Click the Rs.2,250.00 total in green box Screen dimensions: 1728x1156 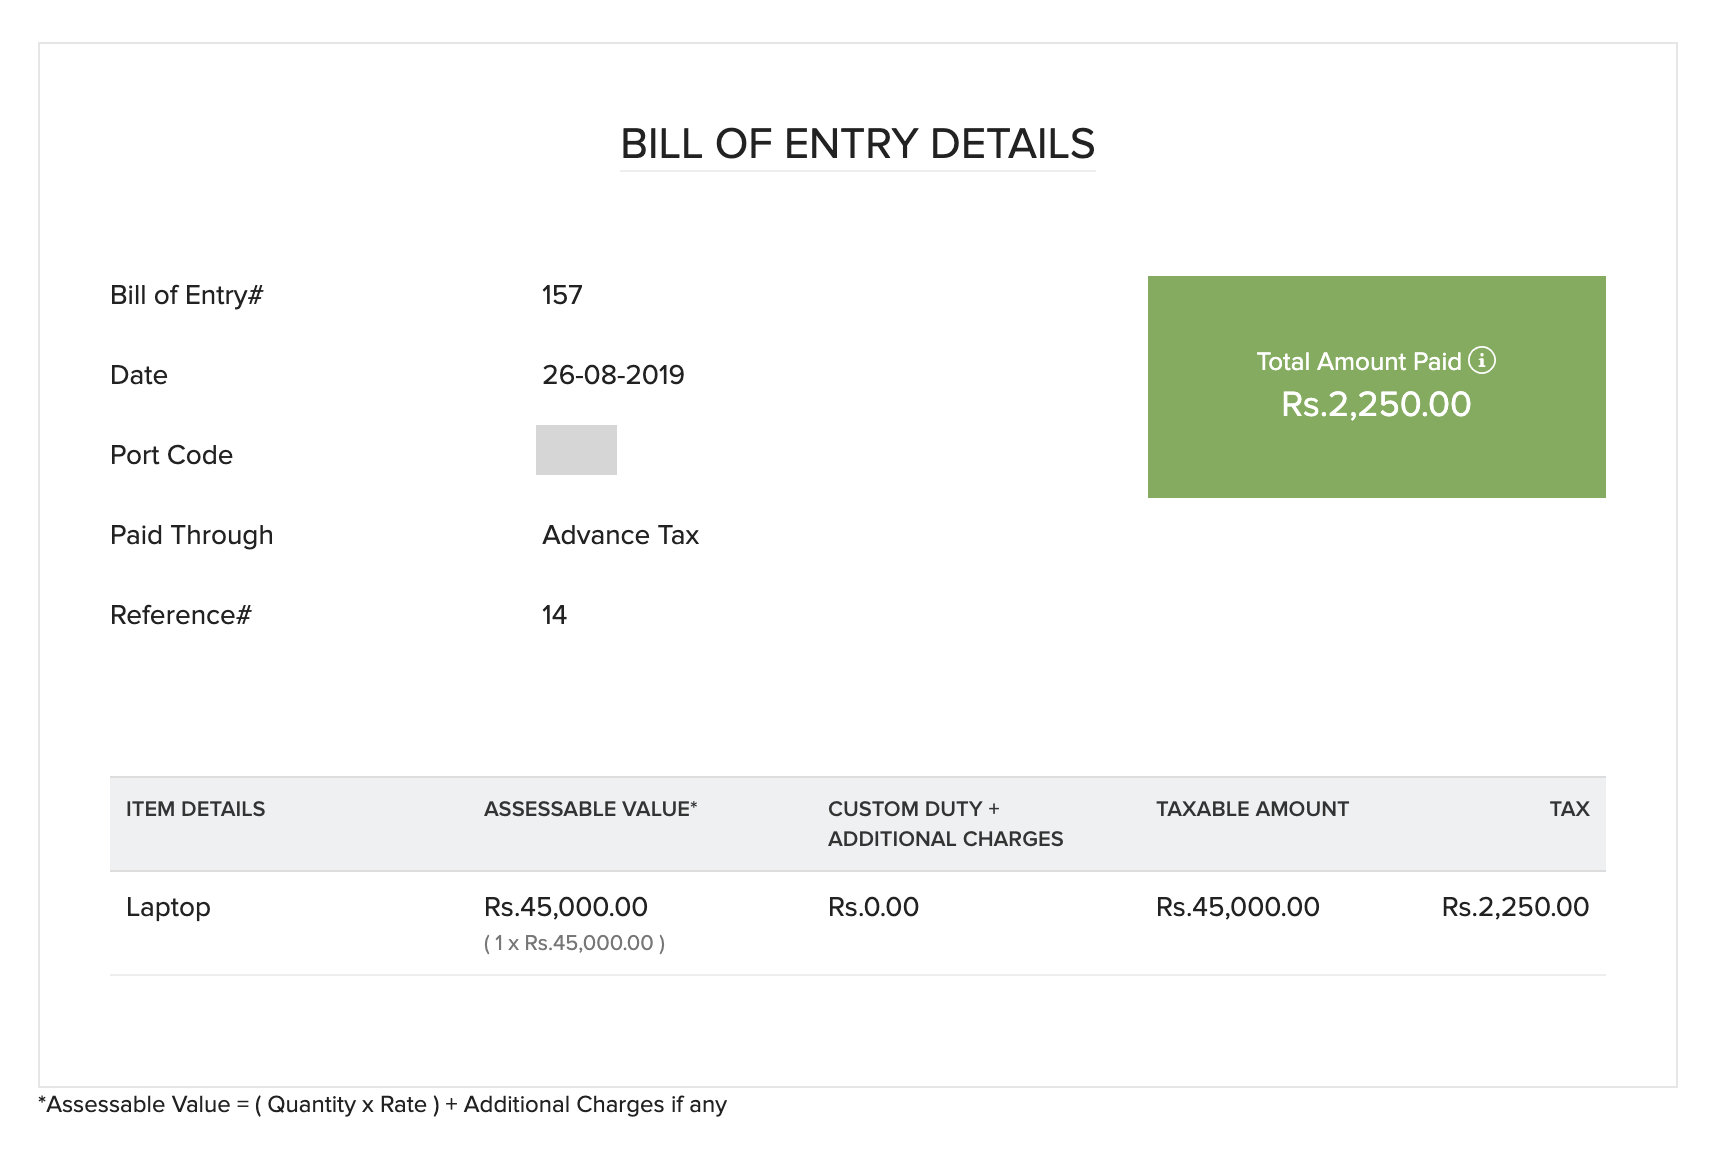(1376, 405)
